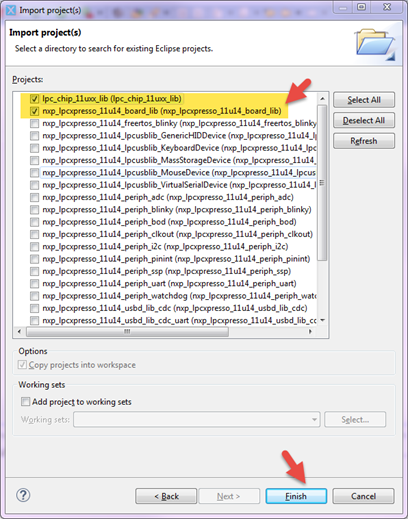Screen dimensions: 408x519
Task: Check the periph_ssp project checkbox
Action: coord(34,271)
